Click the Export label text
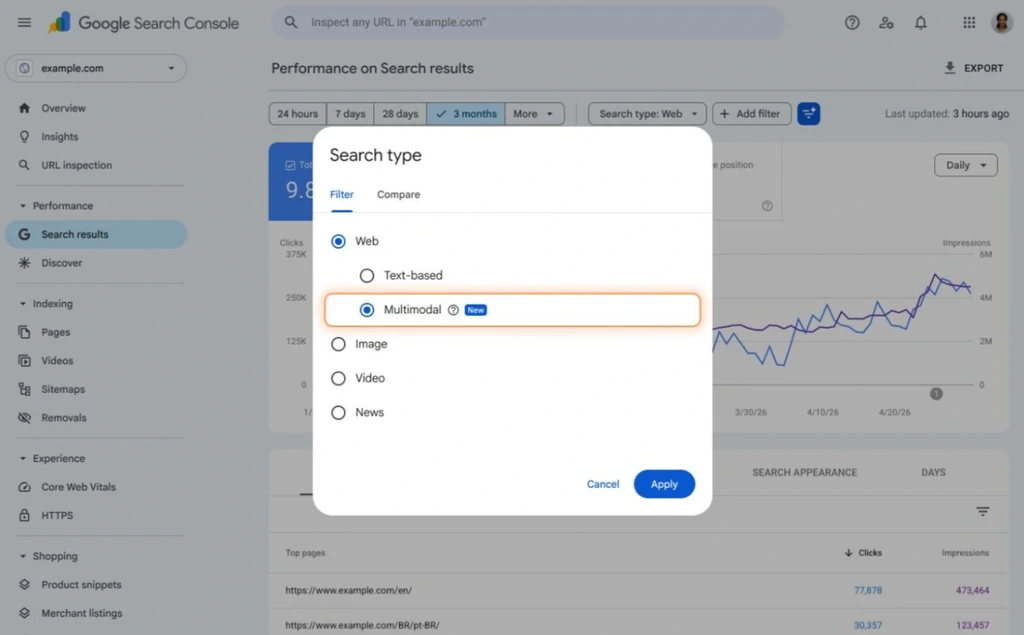 (984, 68)
